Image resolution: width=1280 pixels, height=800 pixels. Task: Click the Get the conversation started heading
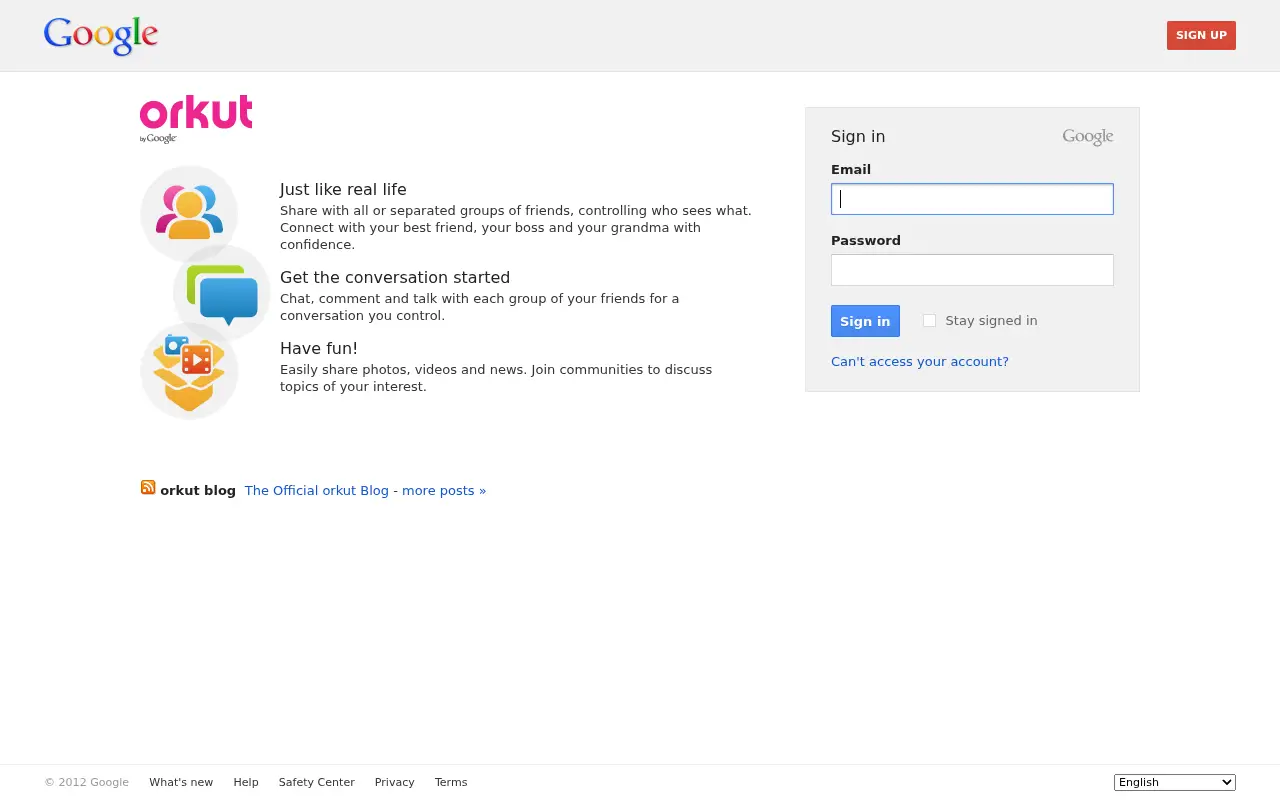click(395, 277)
